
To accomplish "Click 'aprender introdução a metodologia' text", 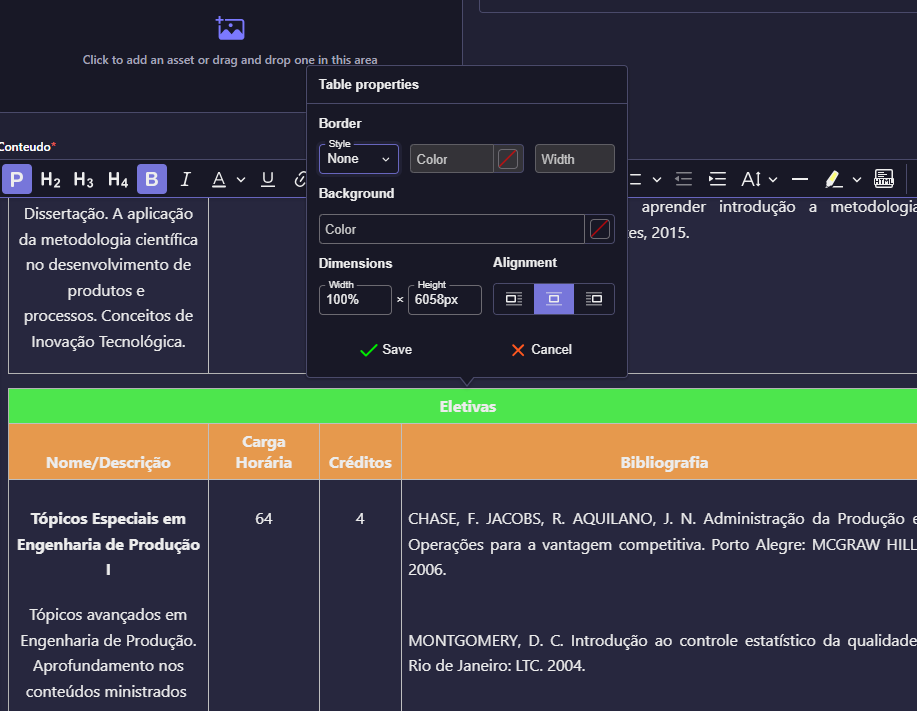I will (x=779, y=207).
